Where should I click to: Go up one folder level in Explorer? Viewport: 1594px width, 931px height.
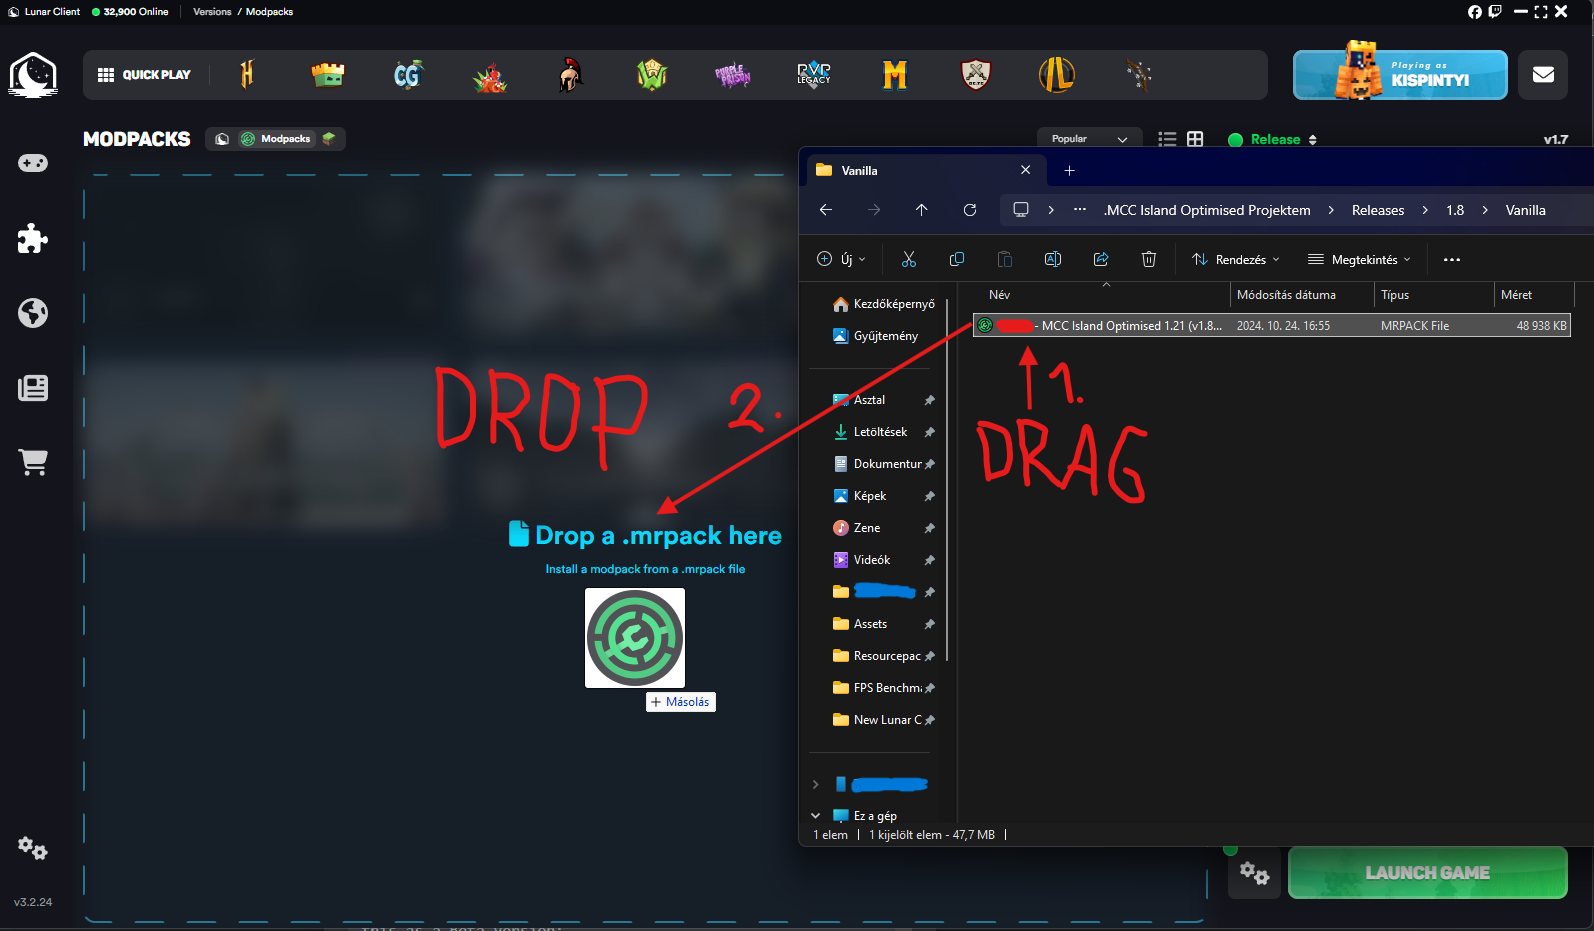[x=922, y=210]
